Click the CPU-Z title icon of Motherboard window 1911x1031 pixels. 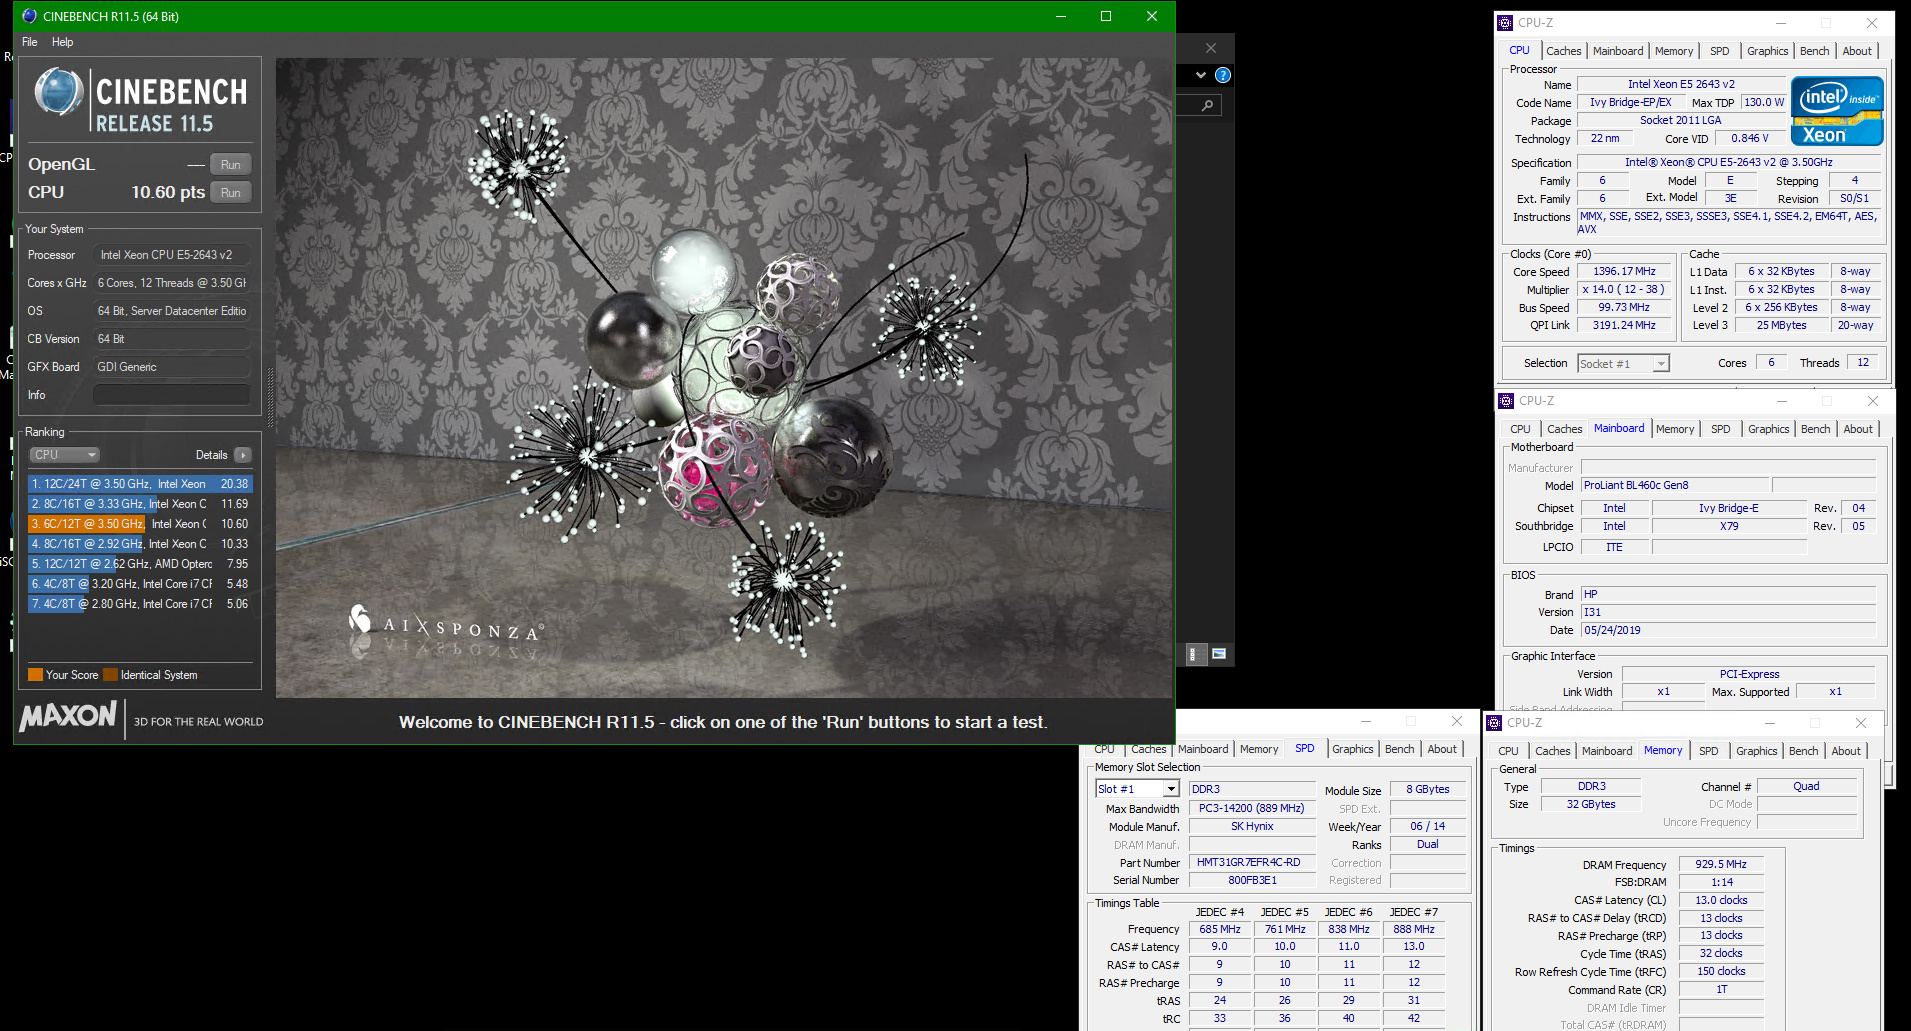pos(1506,401)
